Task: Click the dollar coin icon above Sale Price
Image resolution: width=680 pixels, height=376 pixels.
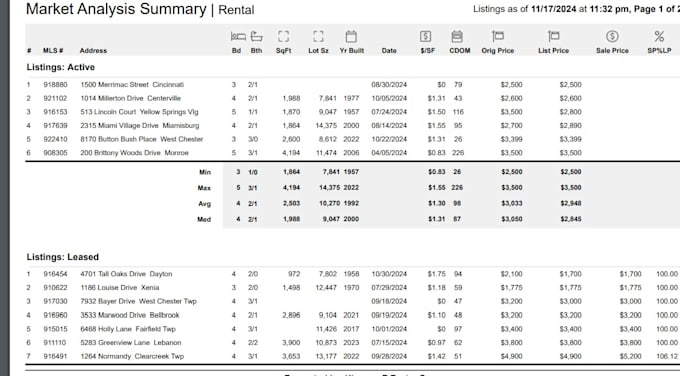Action: click(612, 36)
